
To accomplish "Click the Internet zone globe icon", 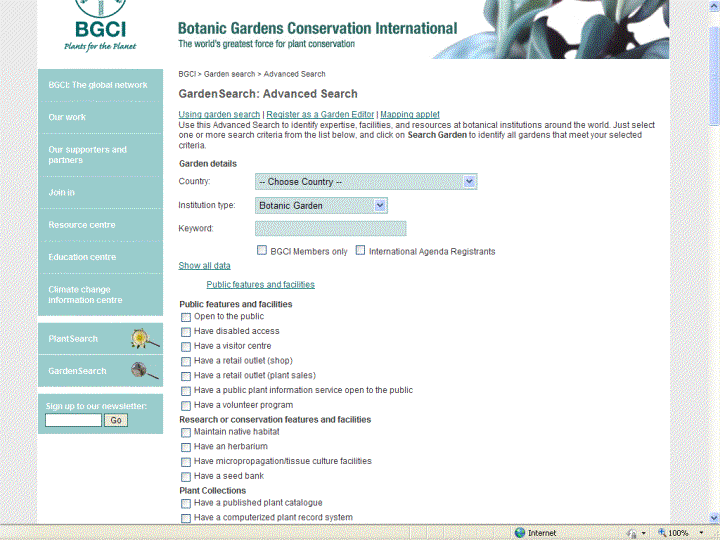I will point(520,533).
